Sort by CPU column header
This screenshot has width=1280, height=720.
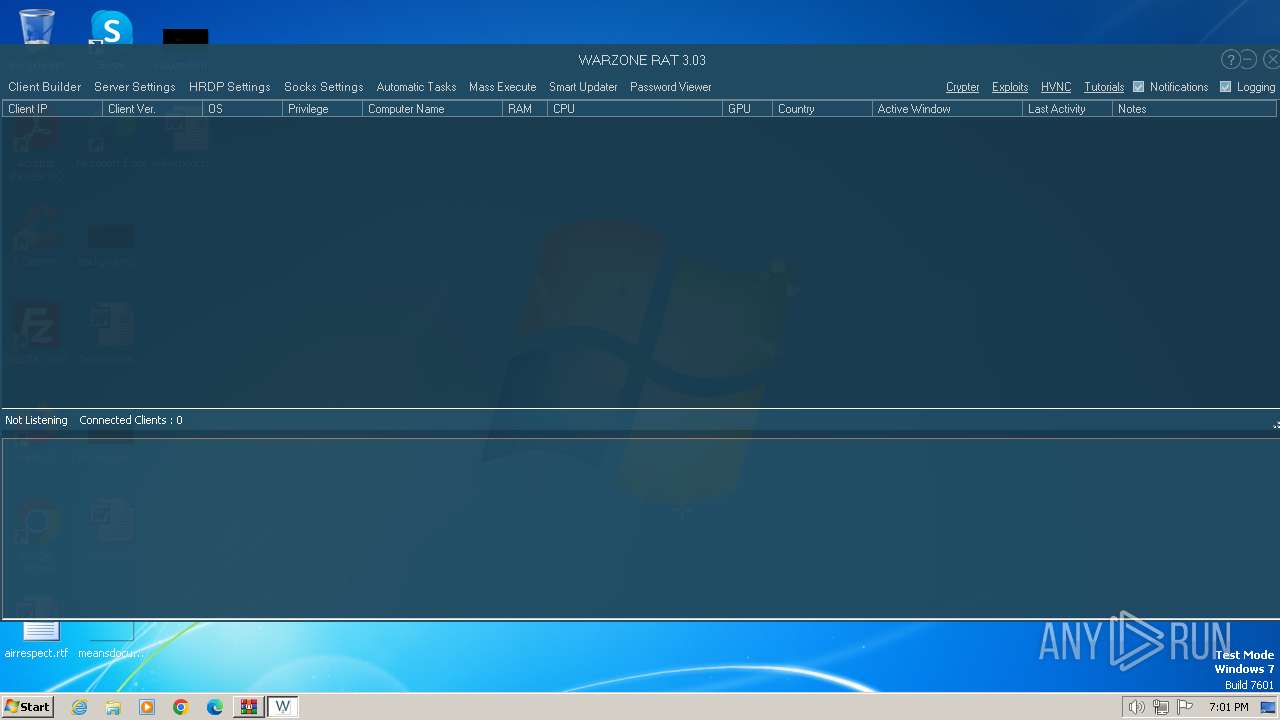tap(635, 109)
